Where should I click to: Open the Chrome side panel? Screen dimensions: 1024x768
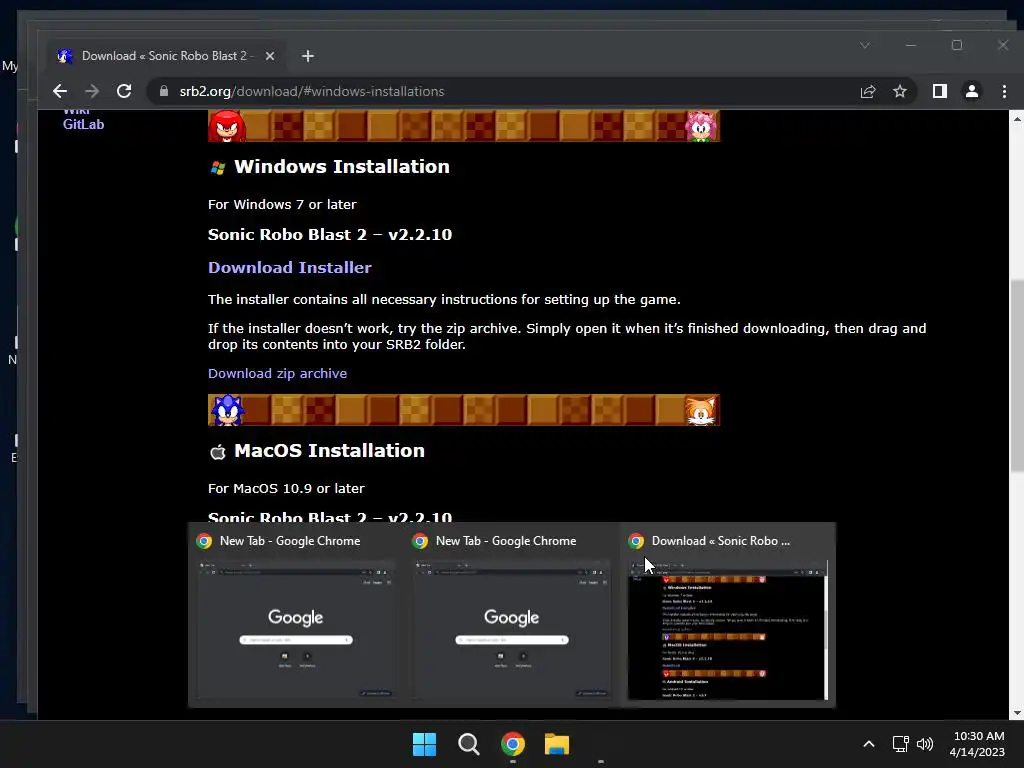940,91
